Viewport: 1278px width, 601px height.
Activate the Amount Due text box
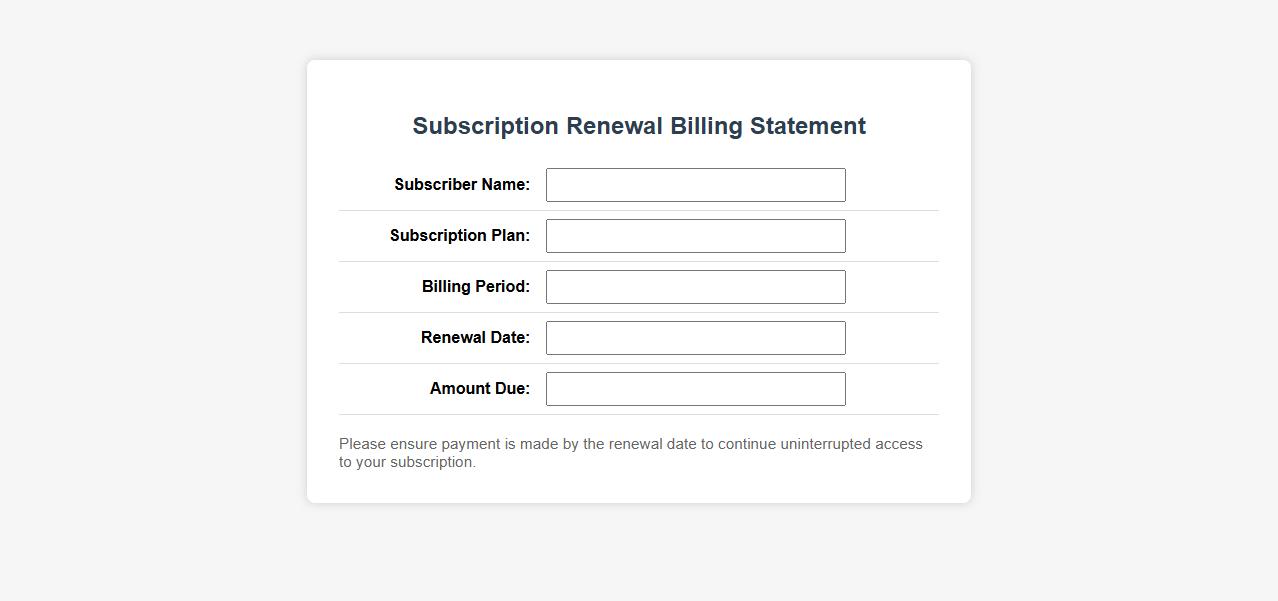tap(695, 389)
